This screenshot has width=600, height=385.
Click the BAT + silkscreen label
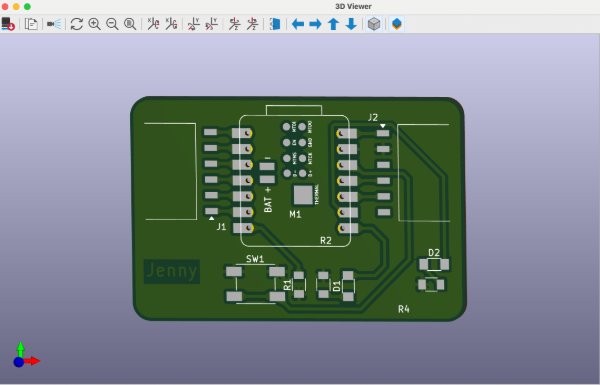[x=268, y=199]
